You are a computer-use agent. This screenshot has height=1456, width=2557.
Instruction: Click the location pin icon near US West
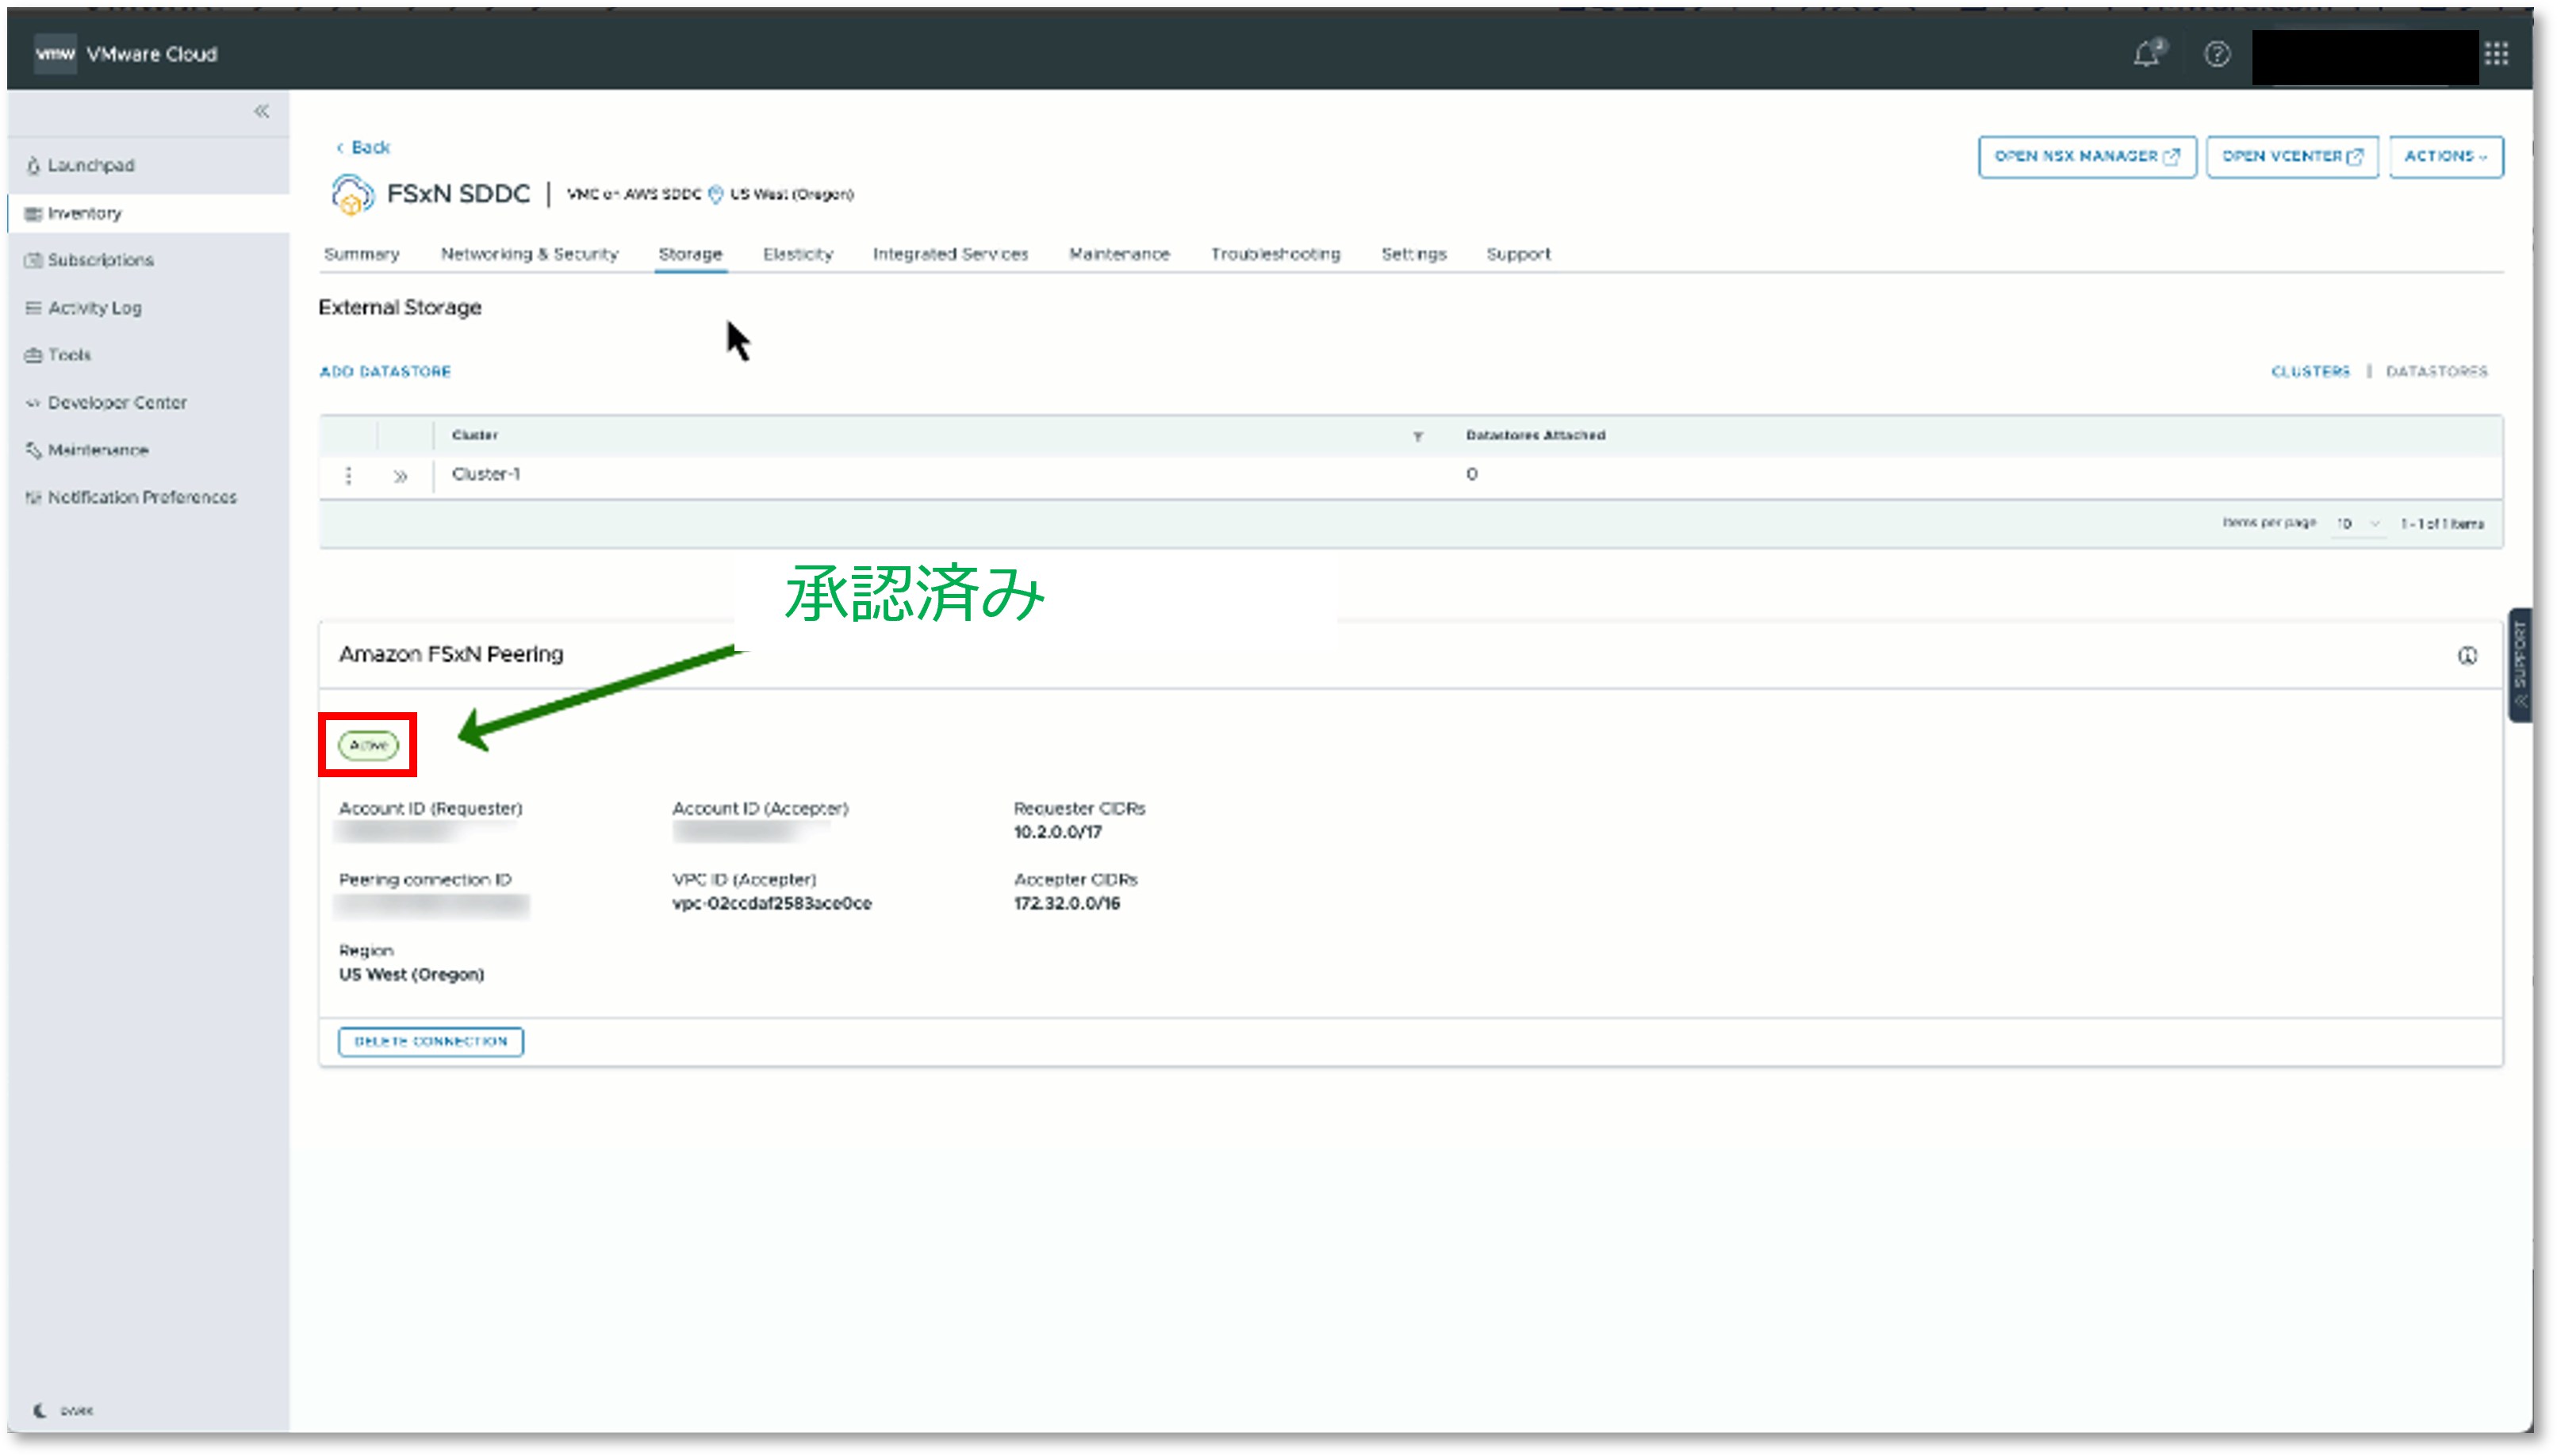tap(715, 194)
